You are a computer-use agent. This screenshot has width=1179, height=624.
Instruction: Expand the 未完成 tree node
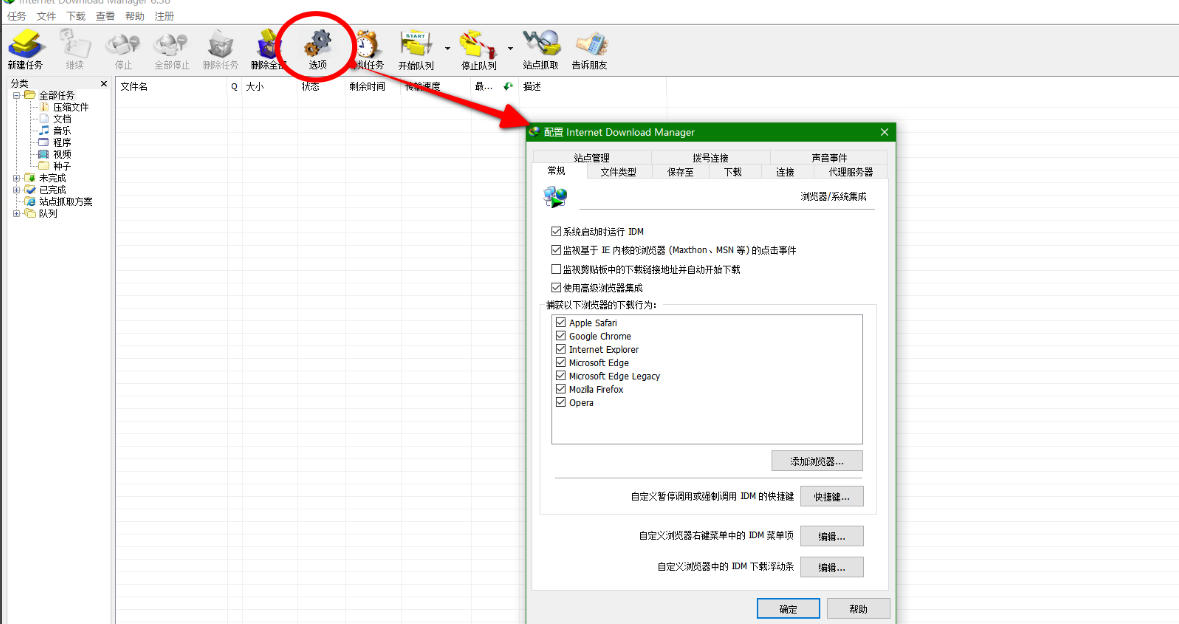pyautogui.click(x=17, y=178)
